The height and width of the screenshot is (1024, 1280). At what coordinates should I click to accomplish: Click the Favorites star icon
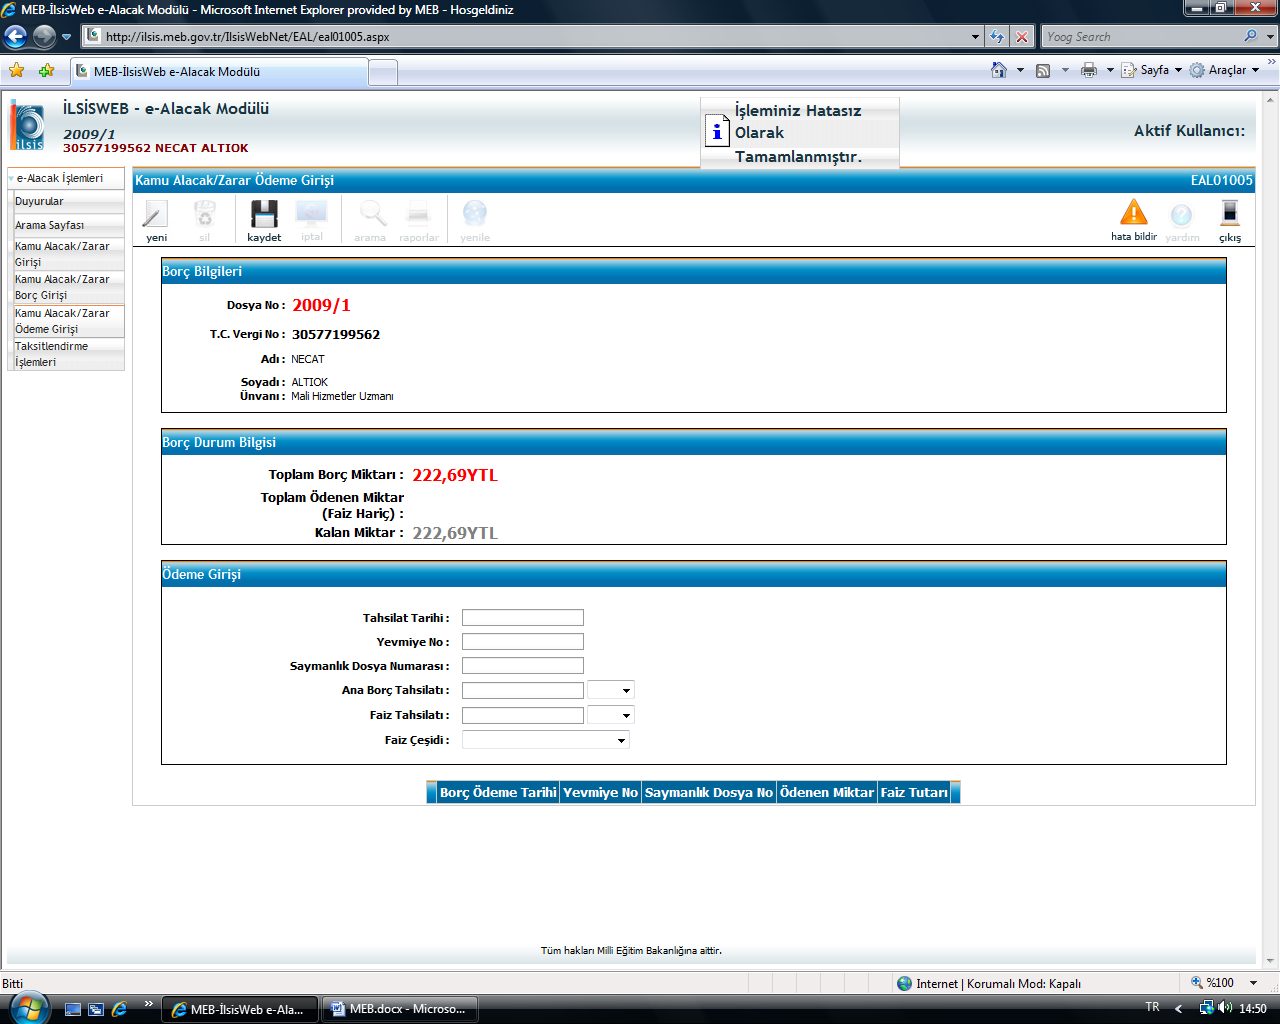(x=17, y=71)
